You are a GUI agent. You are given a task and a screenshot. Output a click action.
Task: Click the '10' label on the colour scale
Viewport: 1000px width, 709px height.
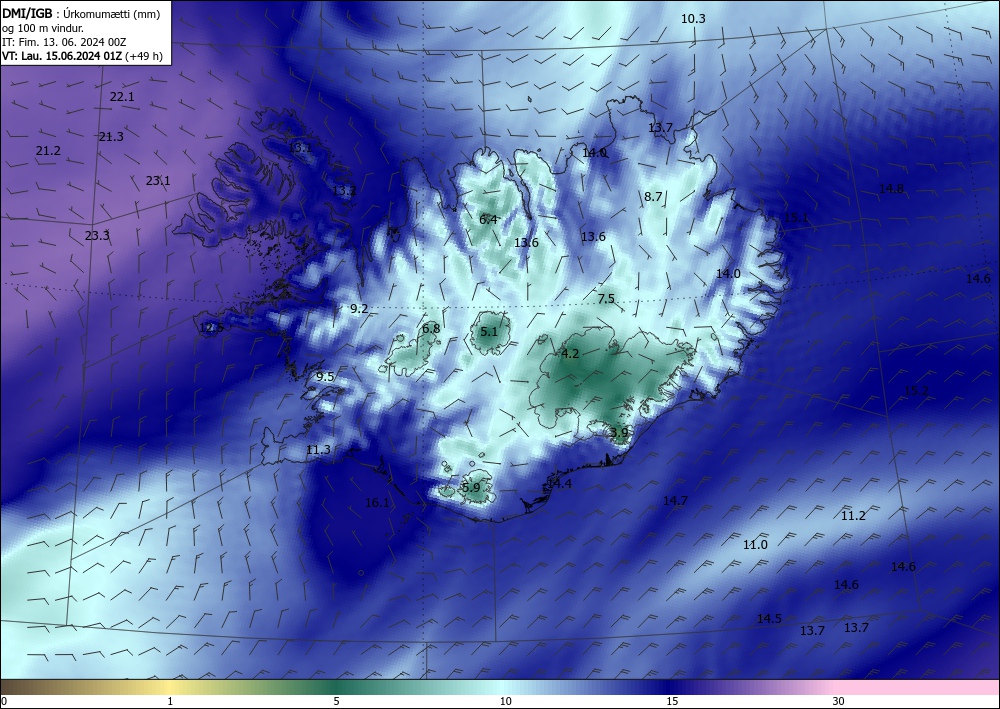click(505, 702)
